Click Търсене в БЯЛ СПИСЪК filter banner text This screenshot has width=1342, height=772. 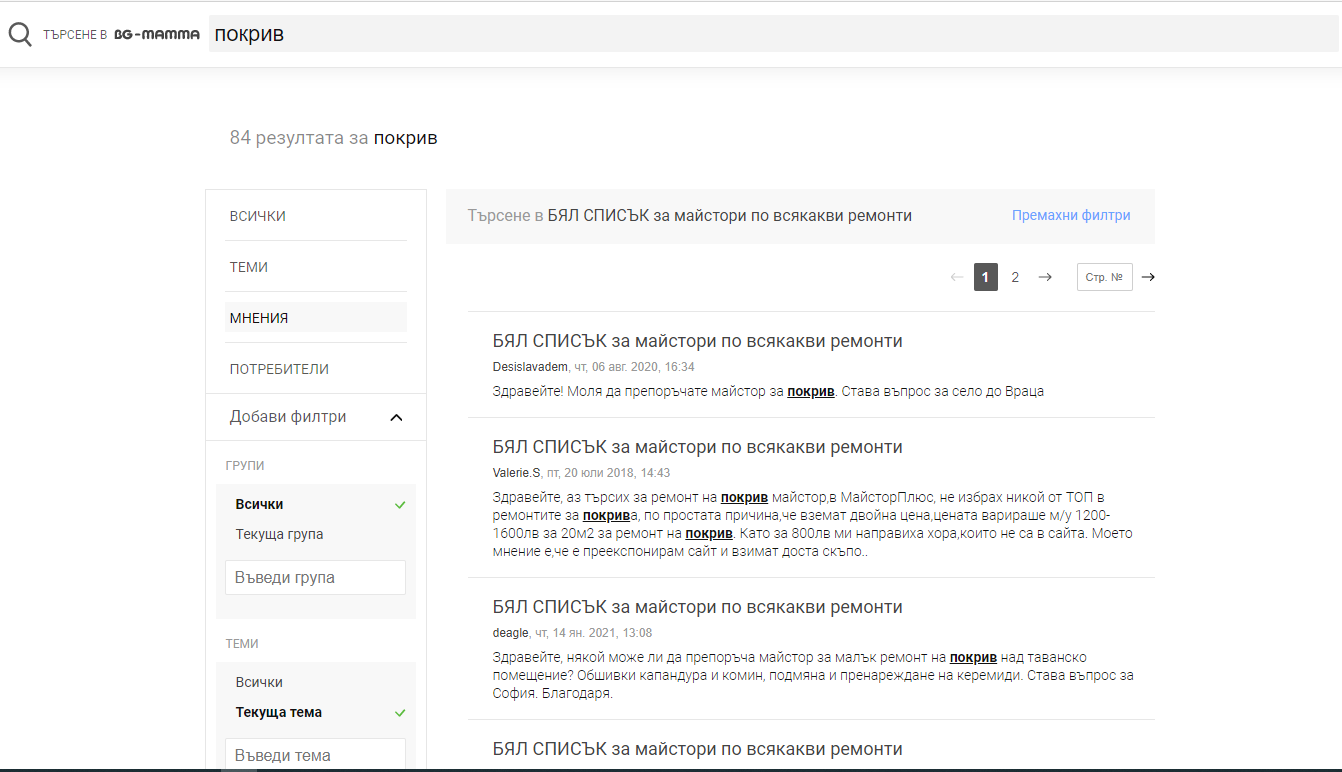click(x=690, y=216)
